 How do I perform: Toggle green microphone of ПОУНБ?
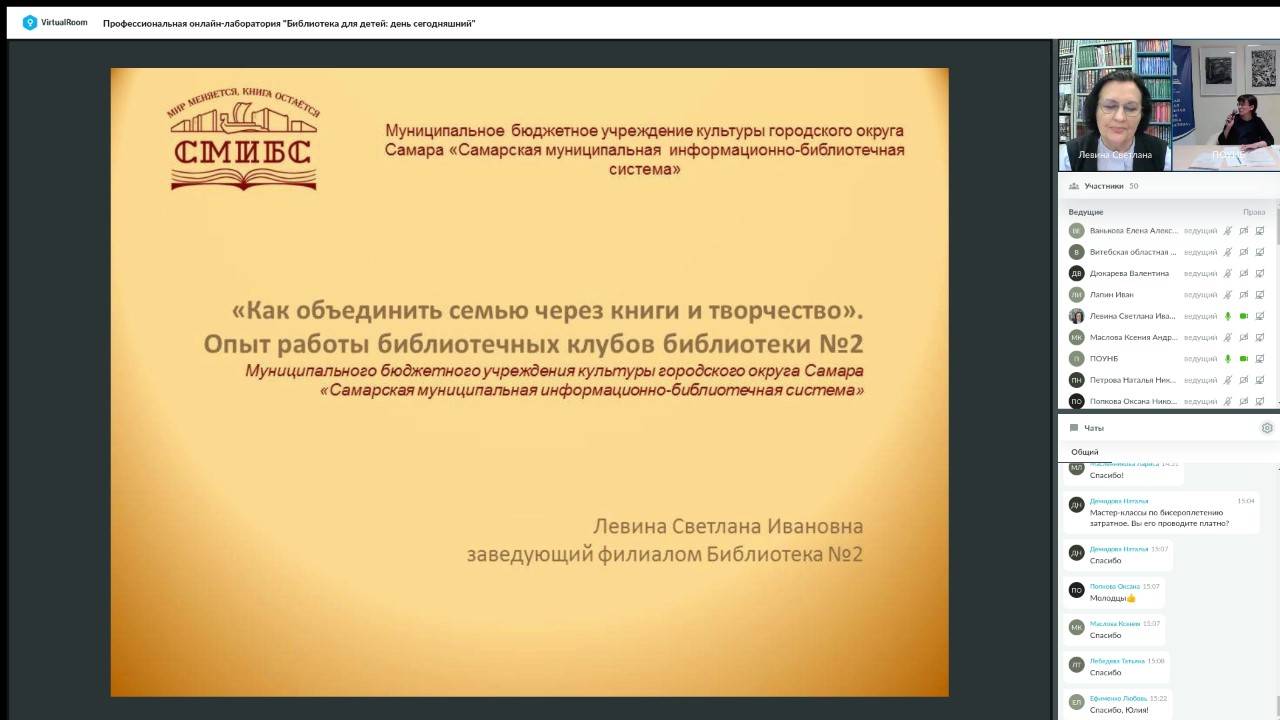coord(1228,359)
